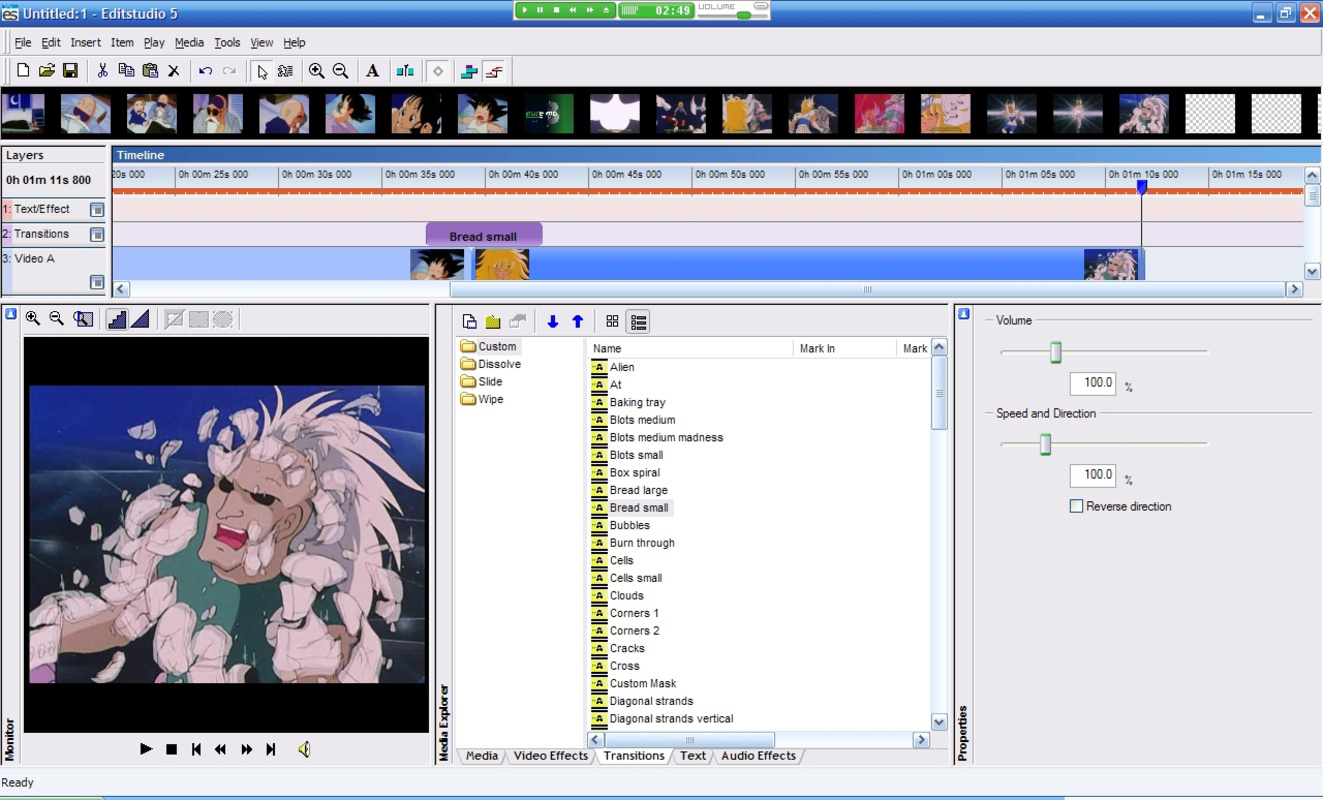Open the Insert menu
The width and height of the screenshot is (1323, 800).
pyautogui.click(x=85, y=43)
